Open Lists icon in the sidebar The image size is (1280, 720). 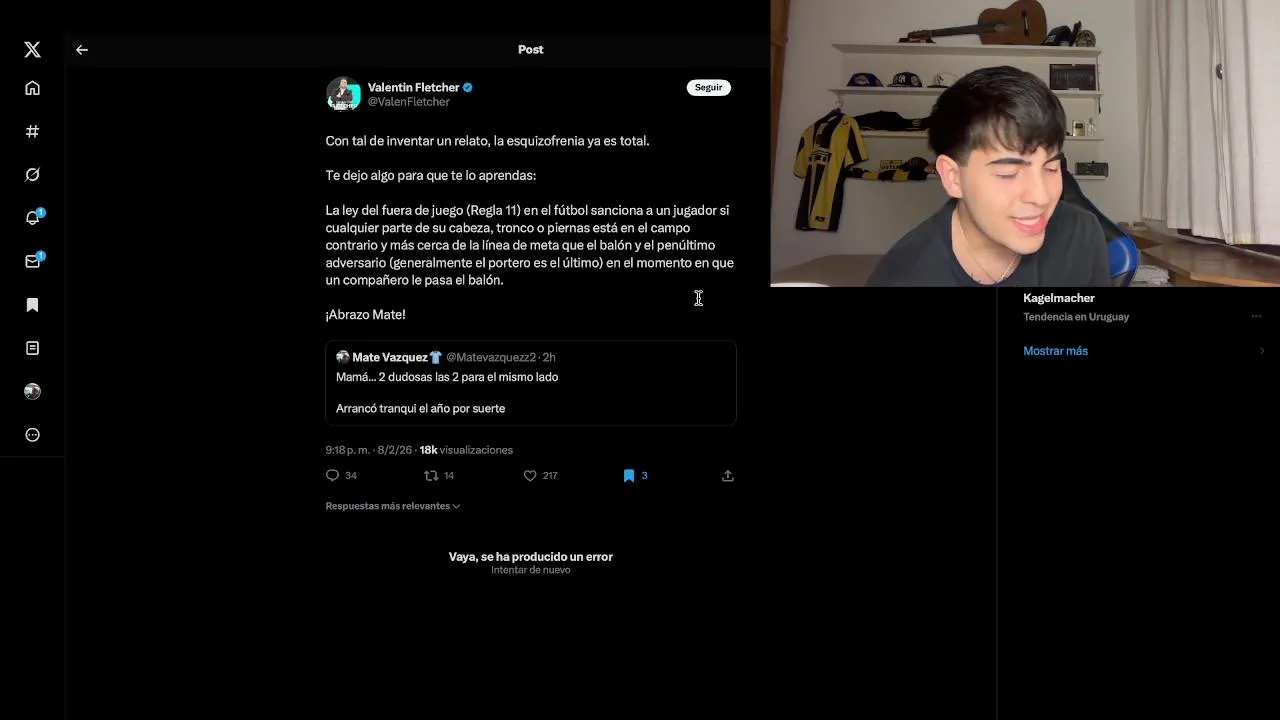[x=32, y=348]
